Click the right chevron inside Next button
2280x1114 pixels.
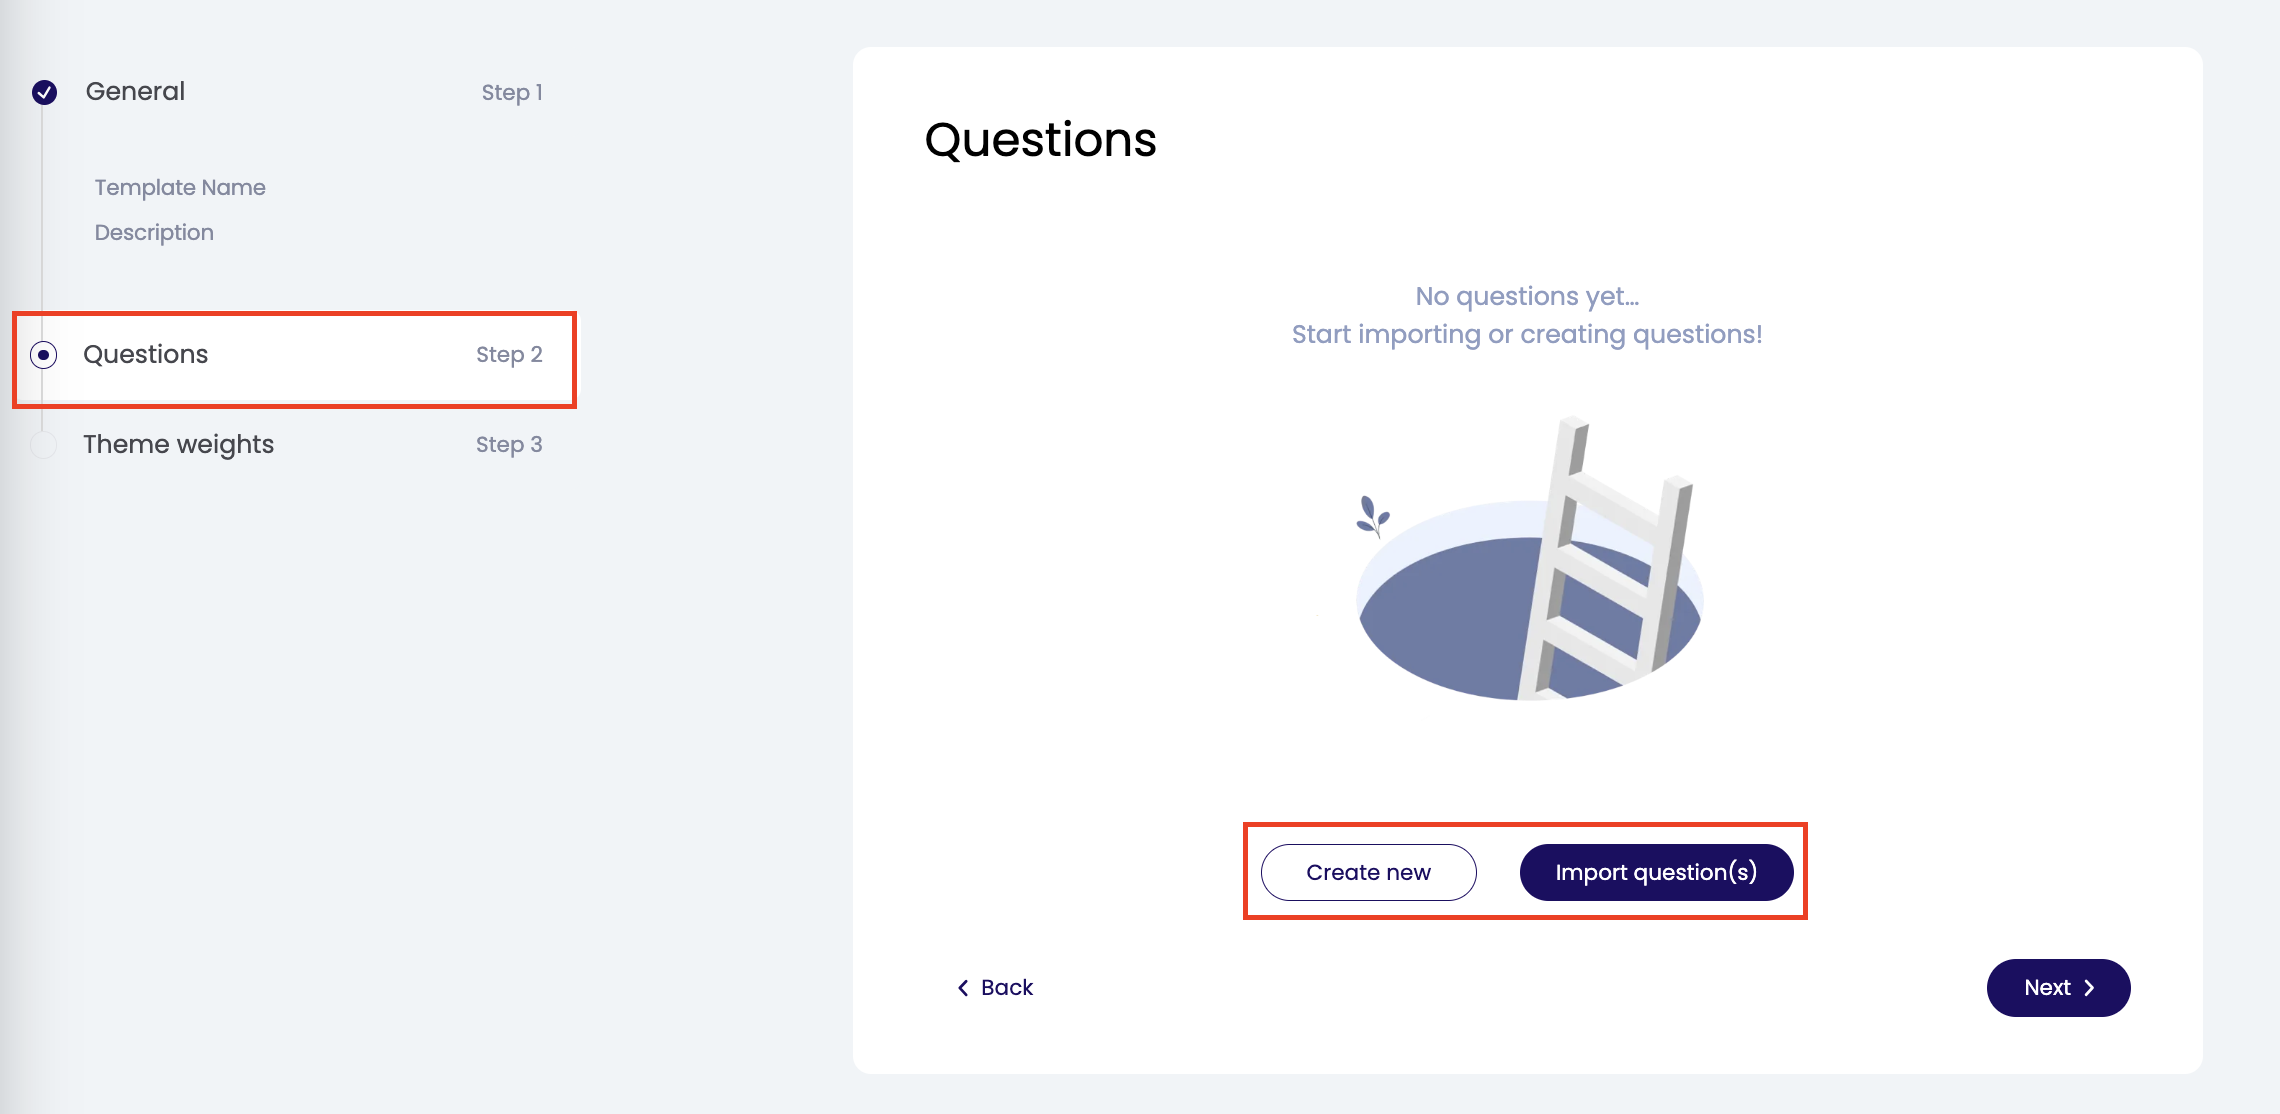point(2089,988)
